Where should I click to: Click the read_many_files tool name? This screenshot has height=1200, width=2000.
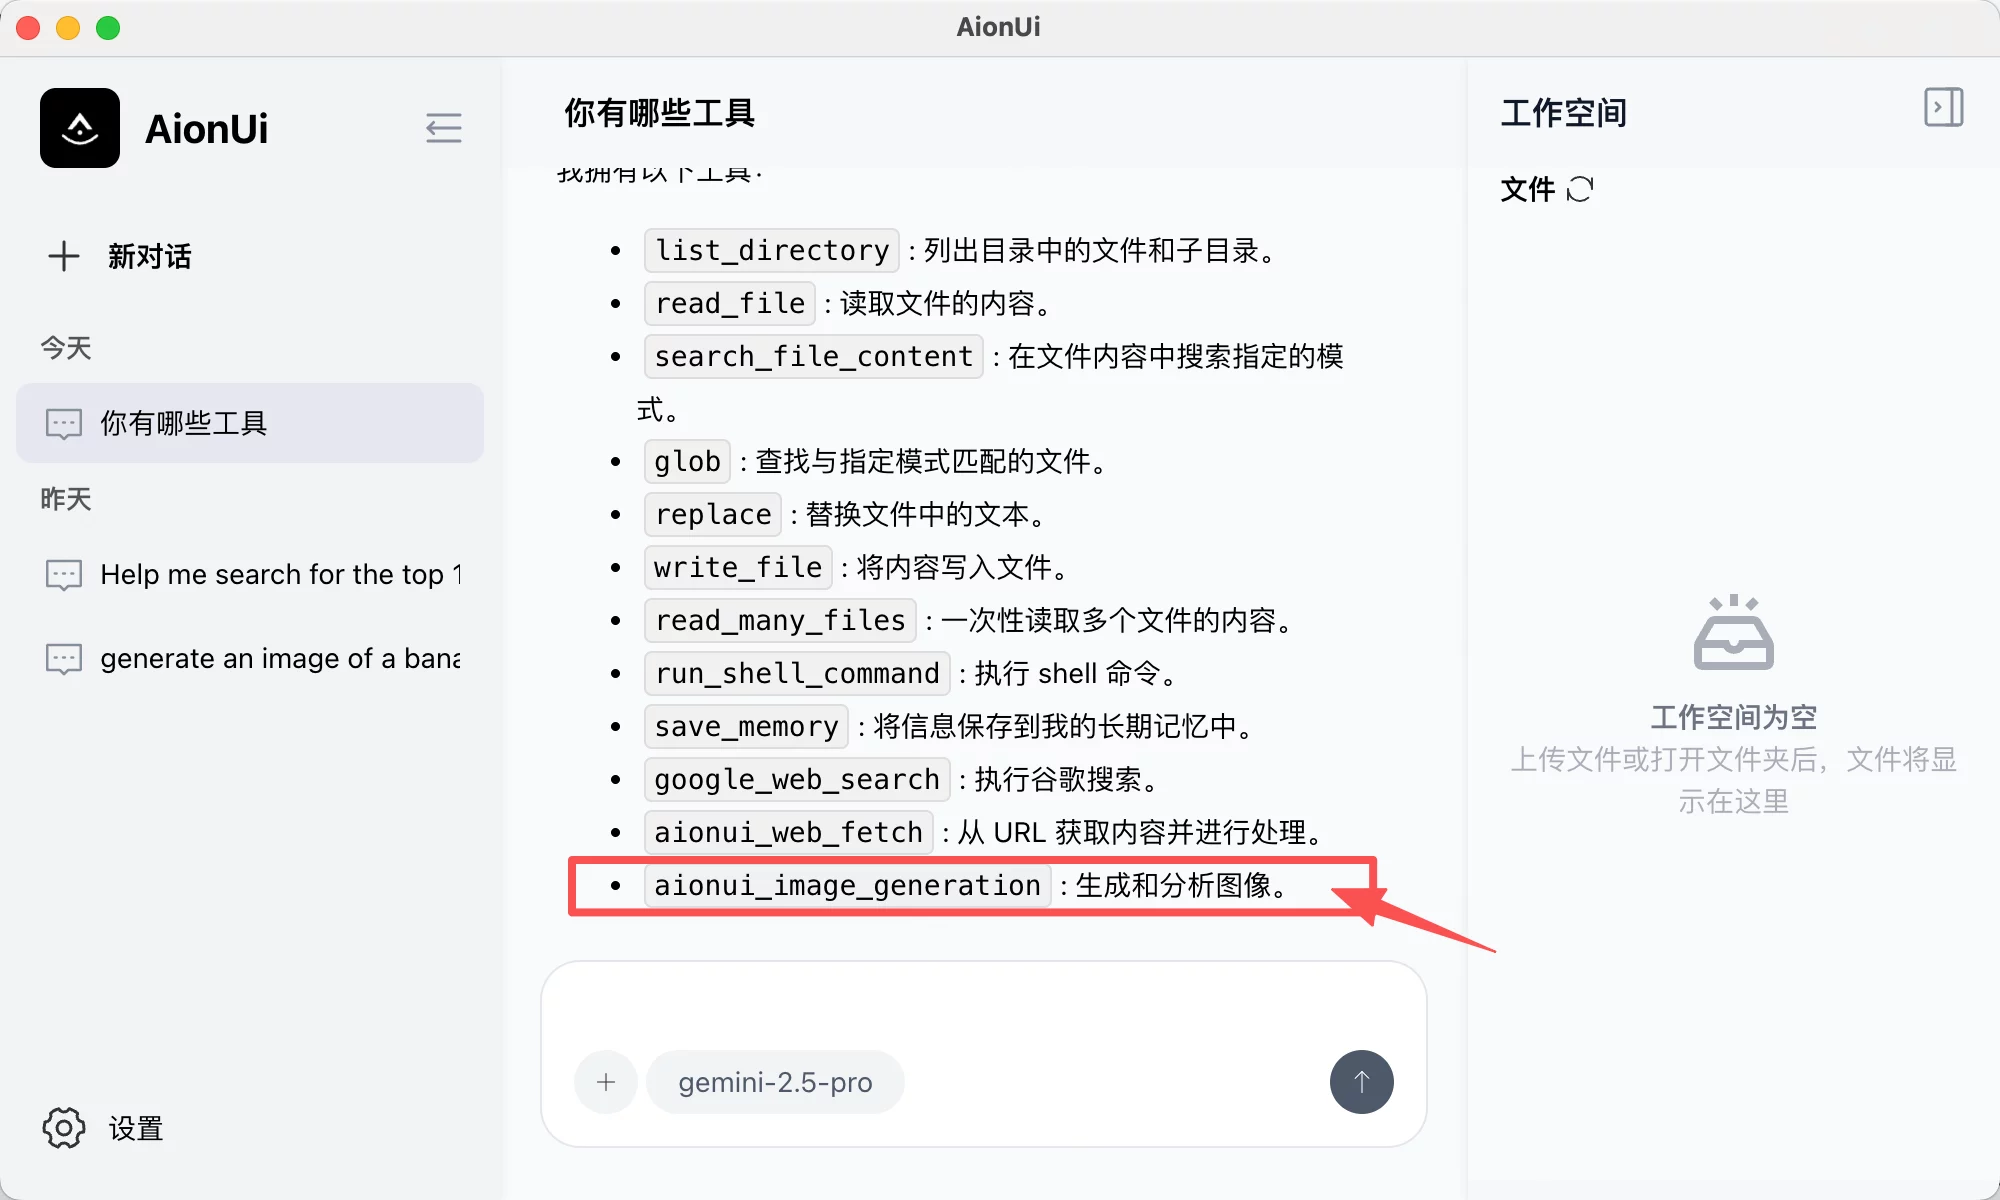pos(780,620)
